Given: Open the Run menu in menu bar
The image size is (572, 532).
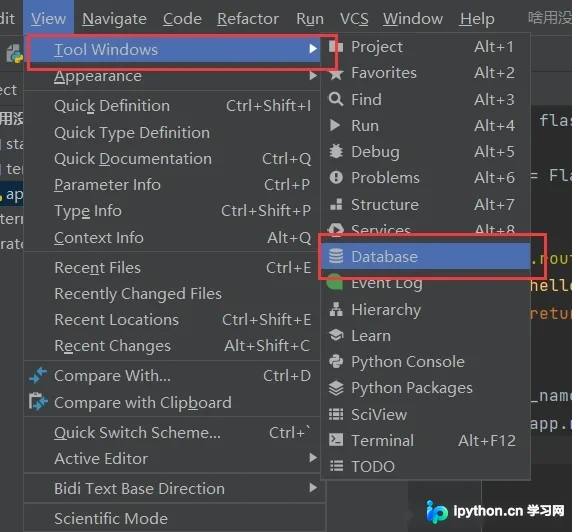Looking at the screenshot, I should point(310,18).
